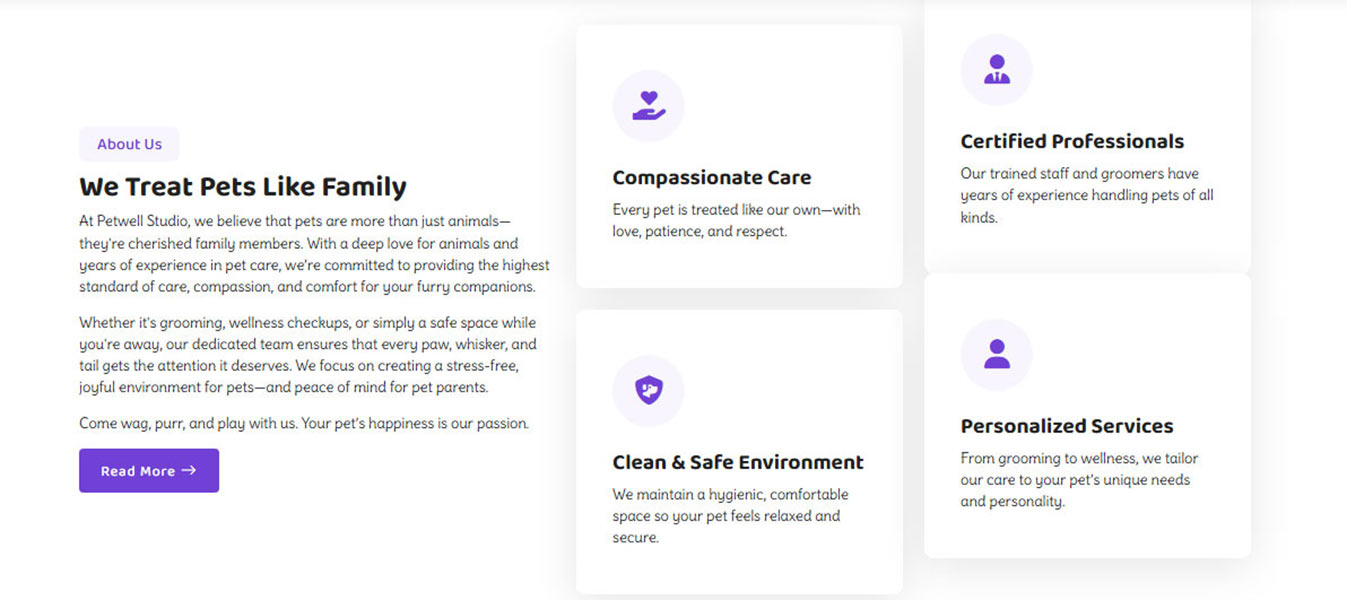
Task: Click the Personalized Services title
Action: coord(1067,427)
